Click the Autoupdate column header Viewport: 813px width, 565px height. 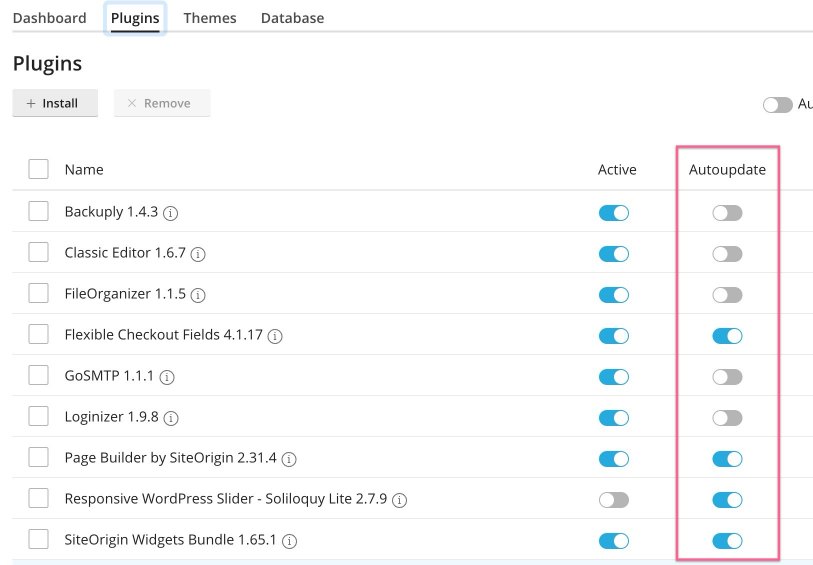click(x=727, y=170)
